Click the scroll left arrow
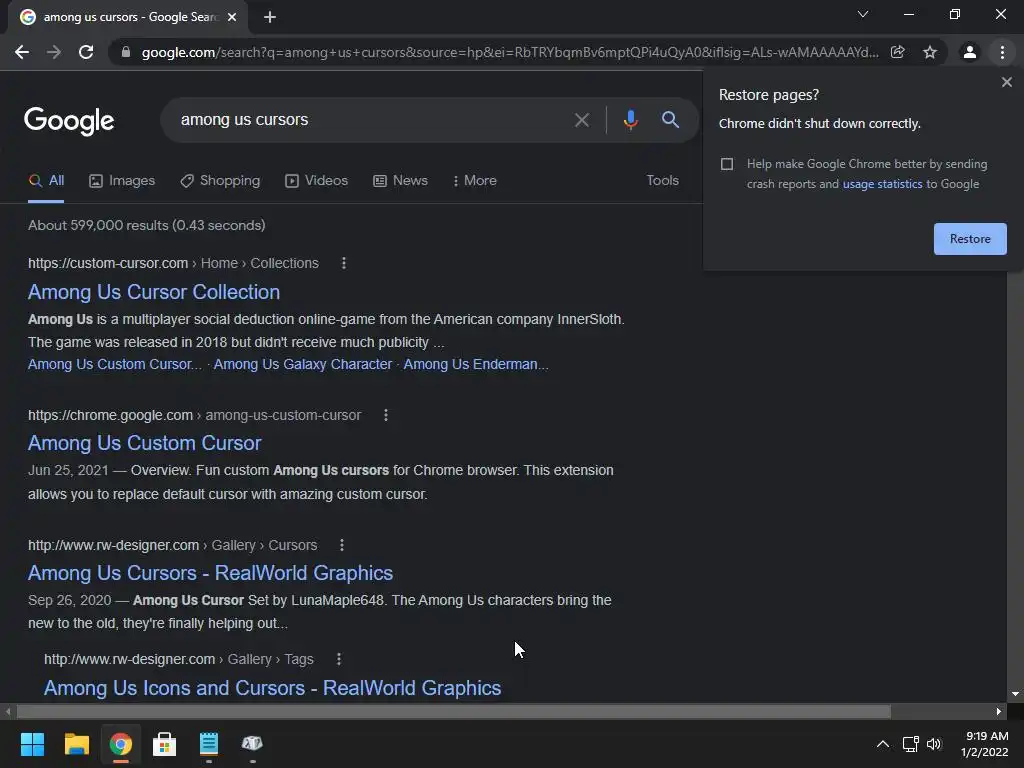This screenshot has height=768, width=1024. pyautogui.click(x=8, y=712)
